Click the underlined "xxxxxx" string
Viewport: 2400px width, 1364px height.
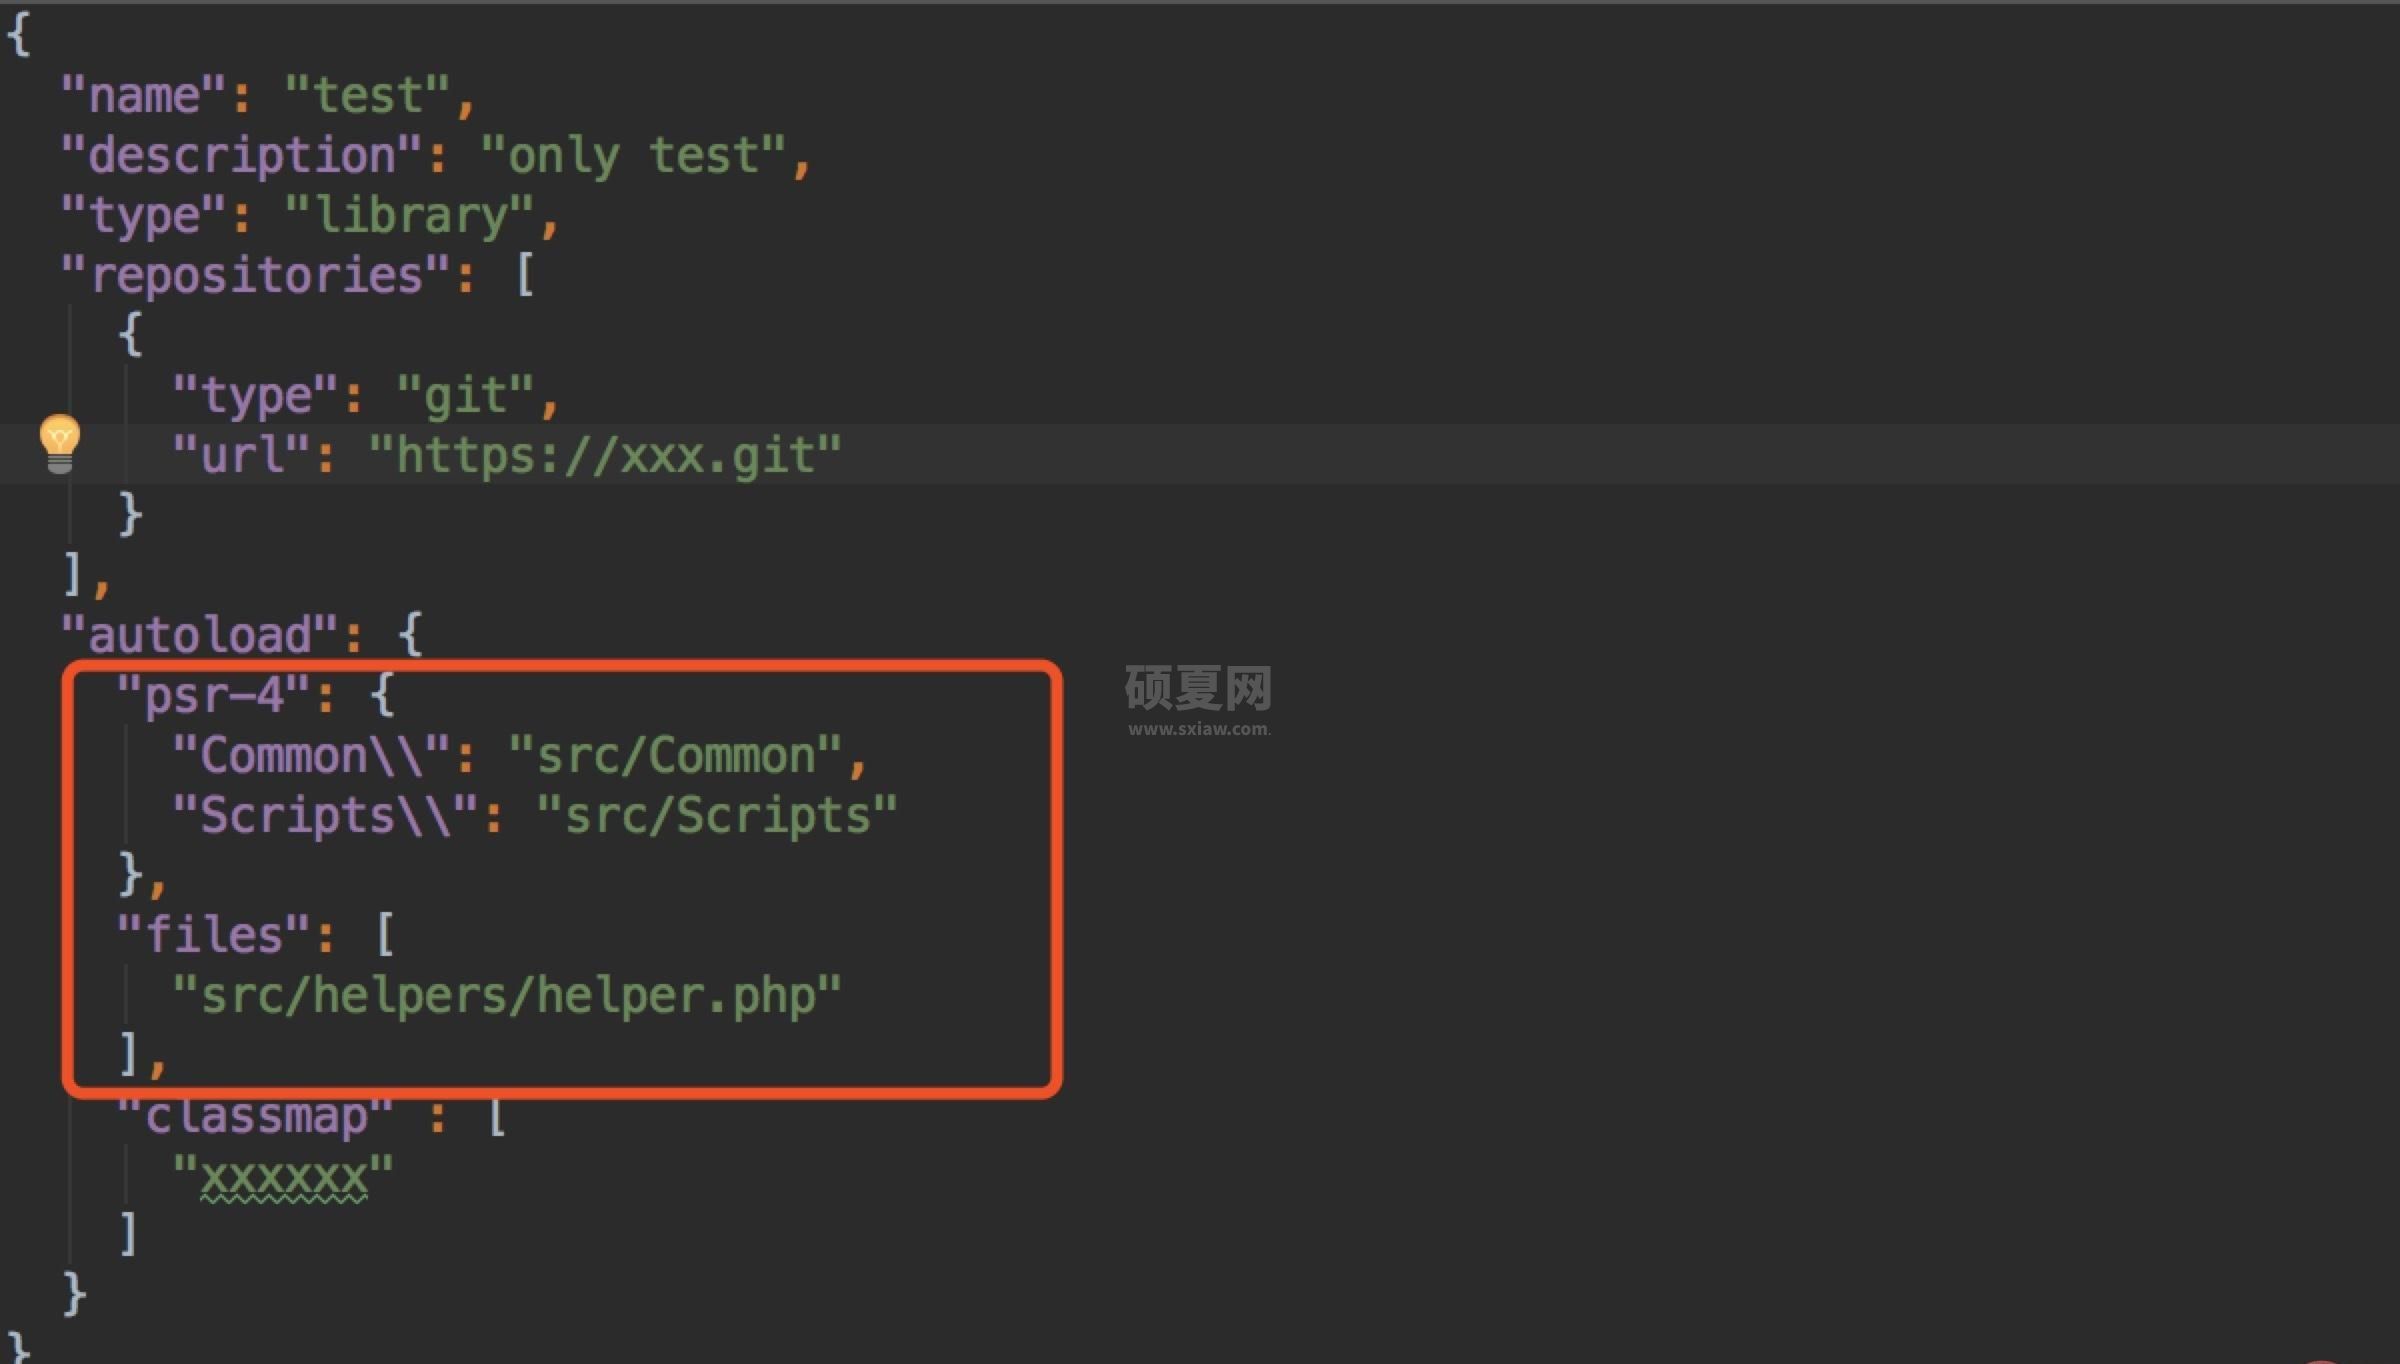283,1177
